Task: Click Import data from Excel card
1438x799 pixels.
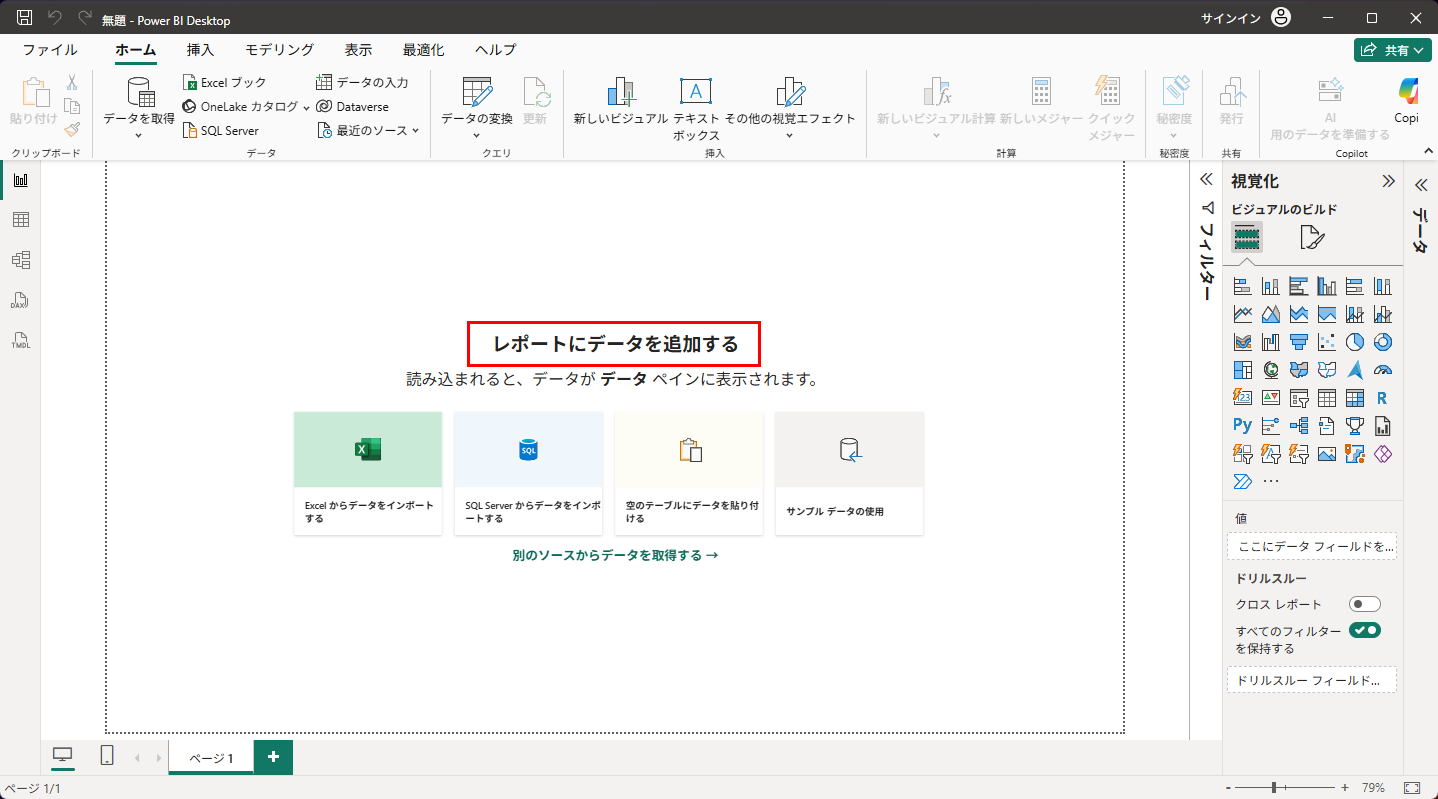Action: click(x=368, y=473)
